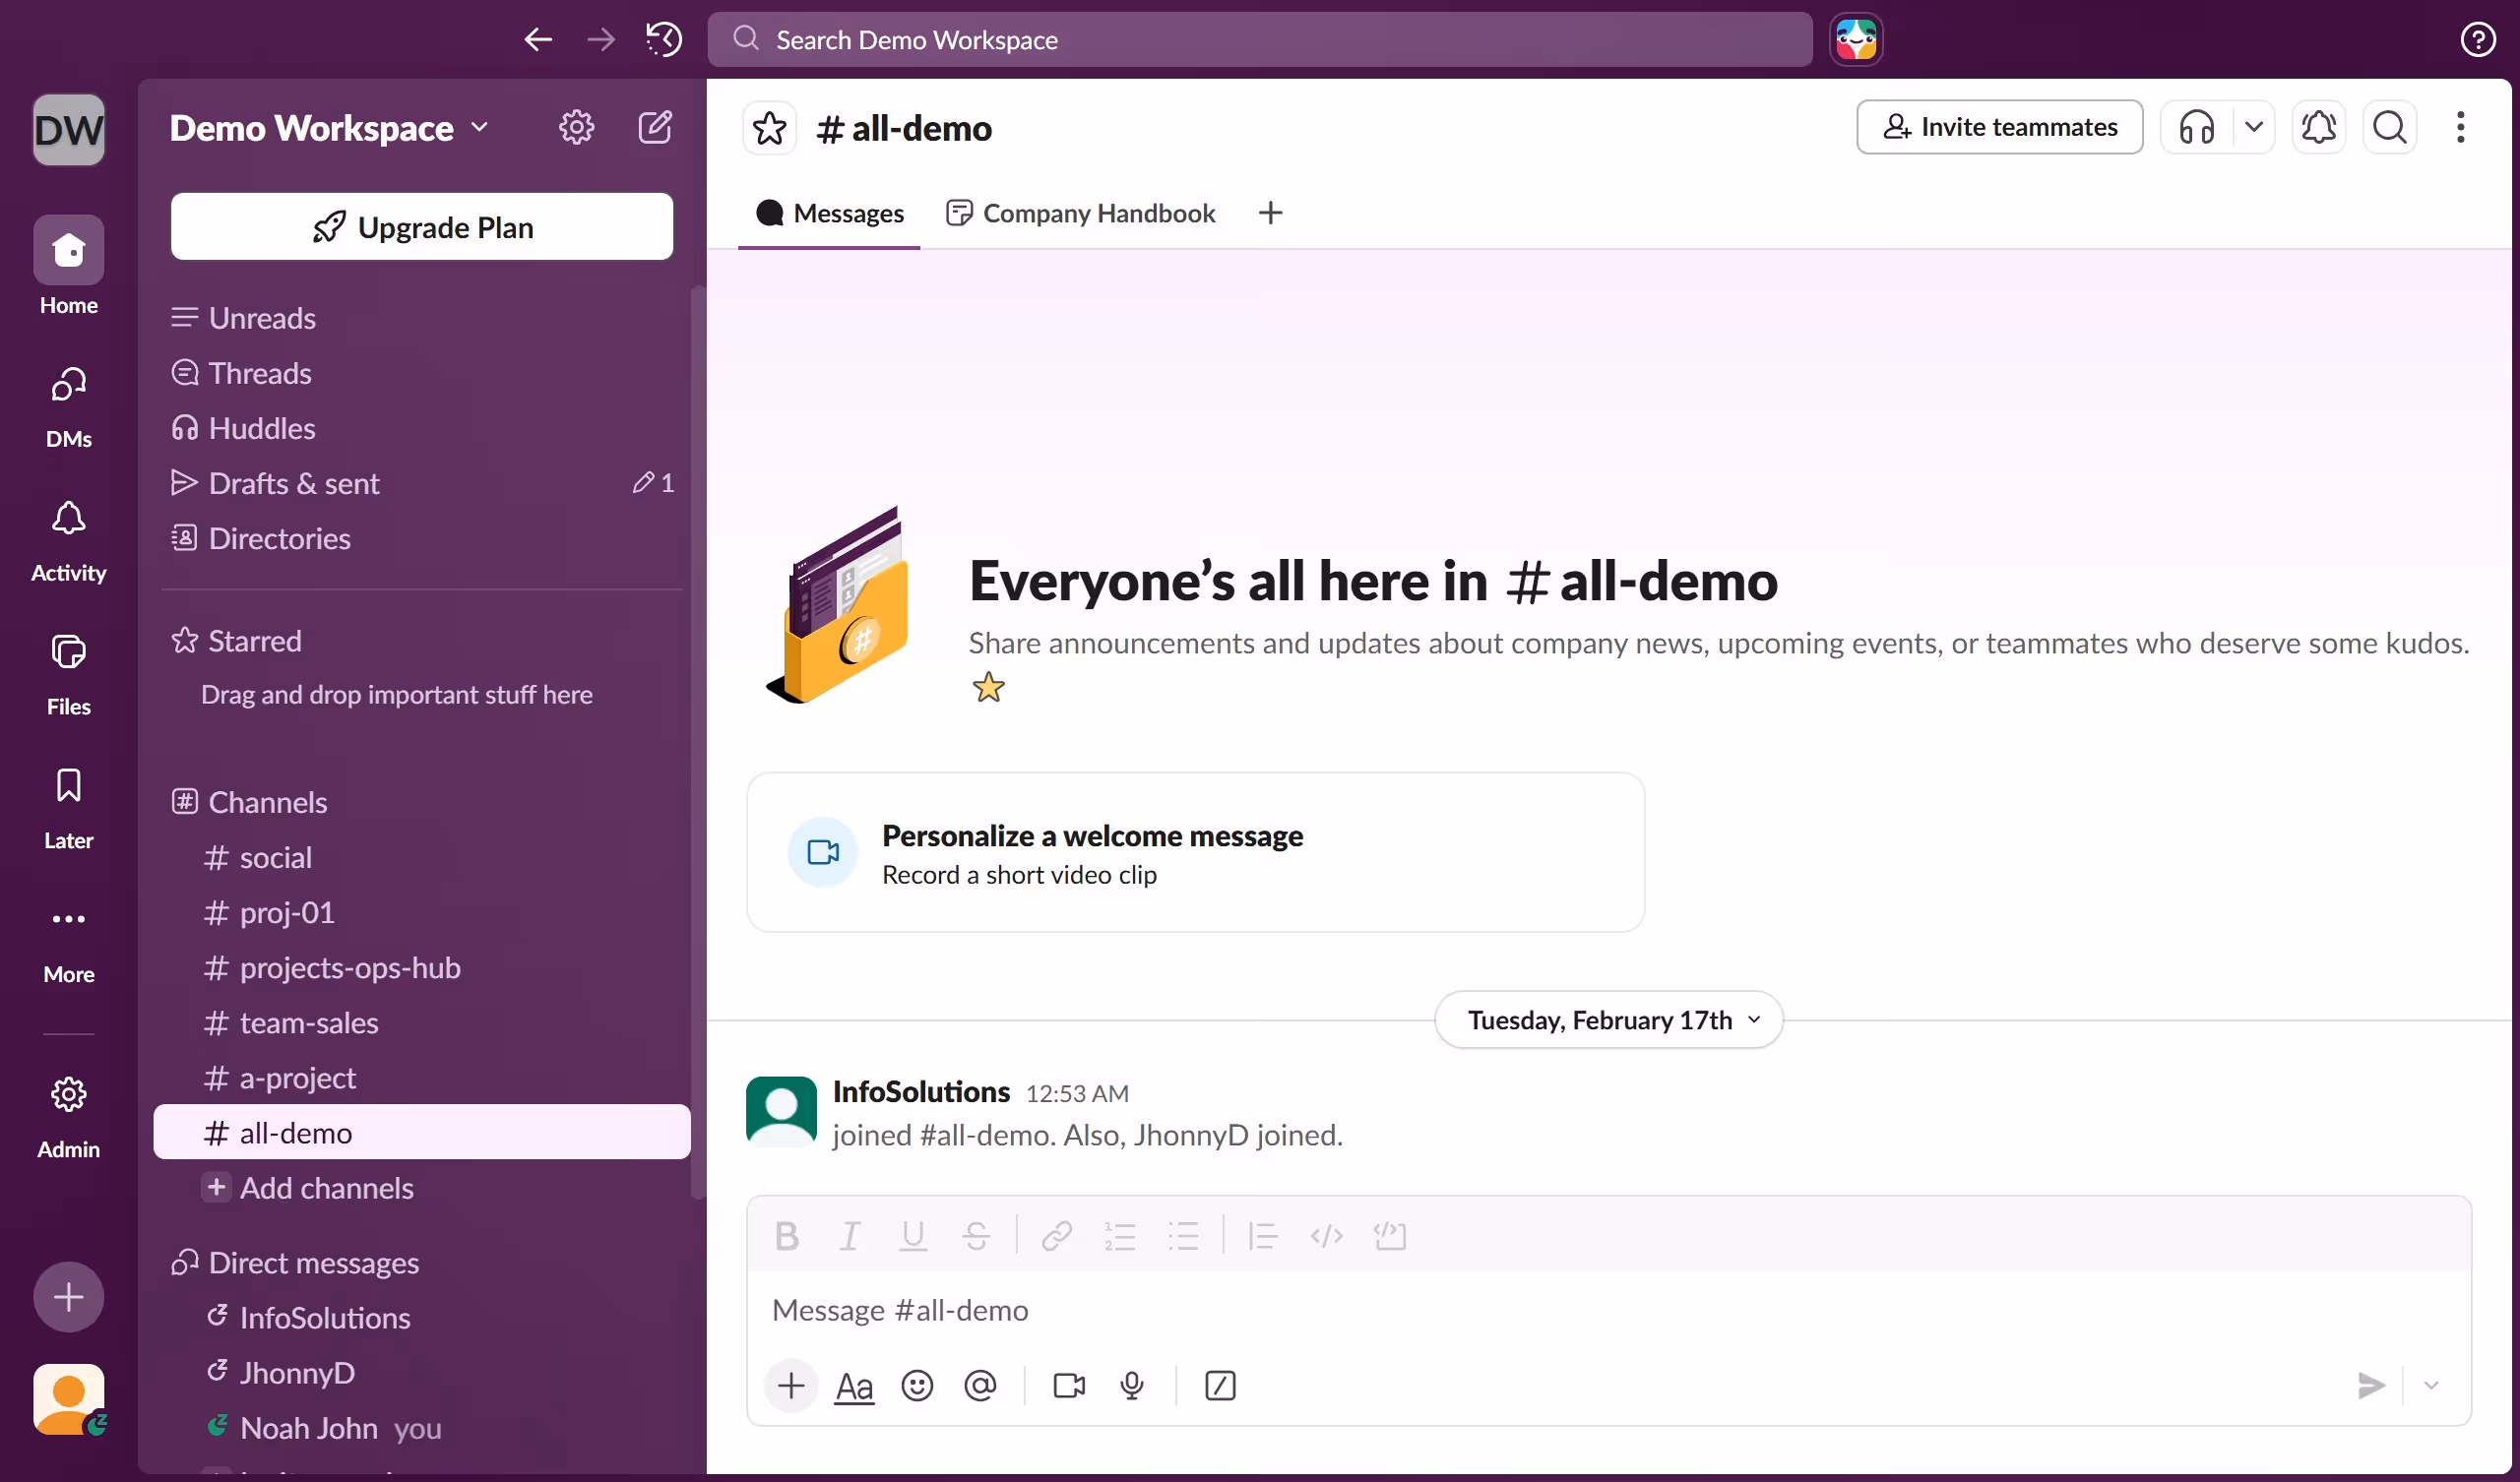Open the three-dot more actions menu
Image resolution: width=2520 pixels, height=1482 pixels.
coord(2461,127)
